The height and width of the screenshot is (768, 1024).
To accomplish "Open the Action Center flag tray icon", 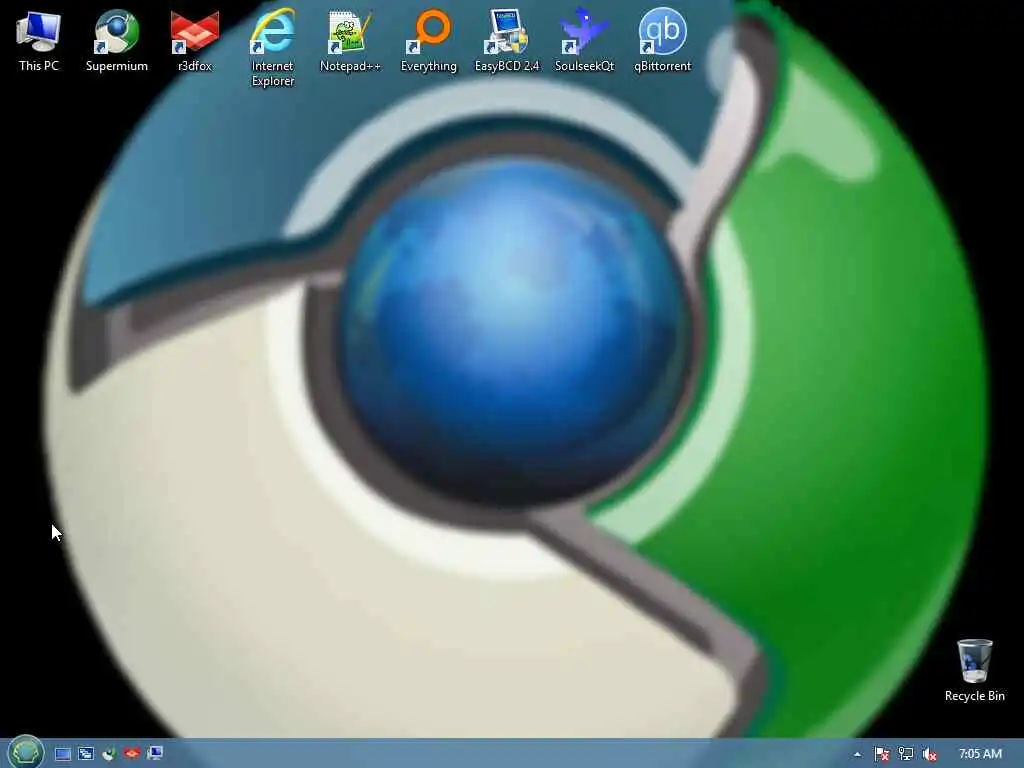I will [882, 754].
